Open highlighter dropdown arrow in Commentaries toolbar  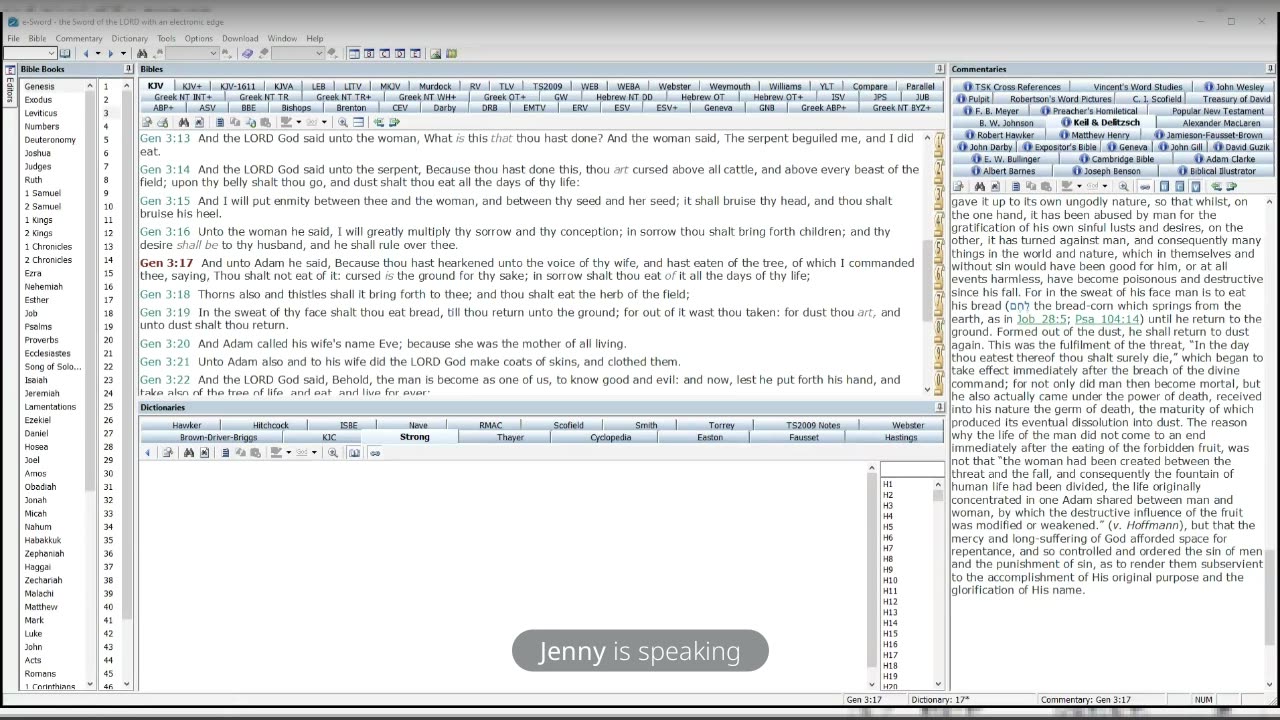pyautogui.click(x=1079, y=186)
